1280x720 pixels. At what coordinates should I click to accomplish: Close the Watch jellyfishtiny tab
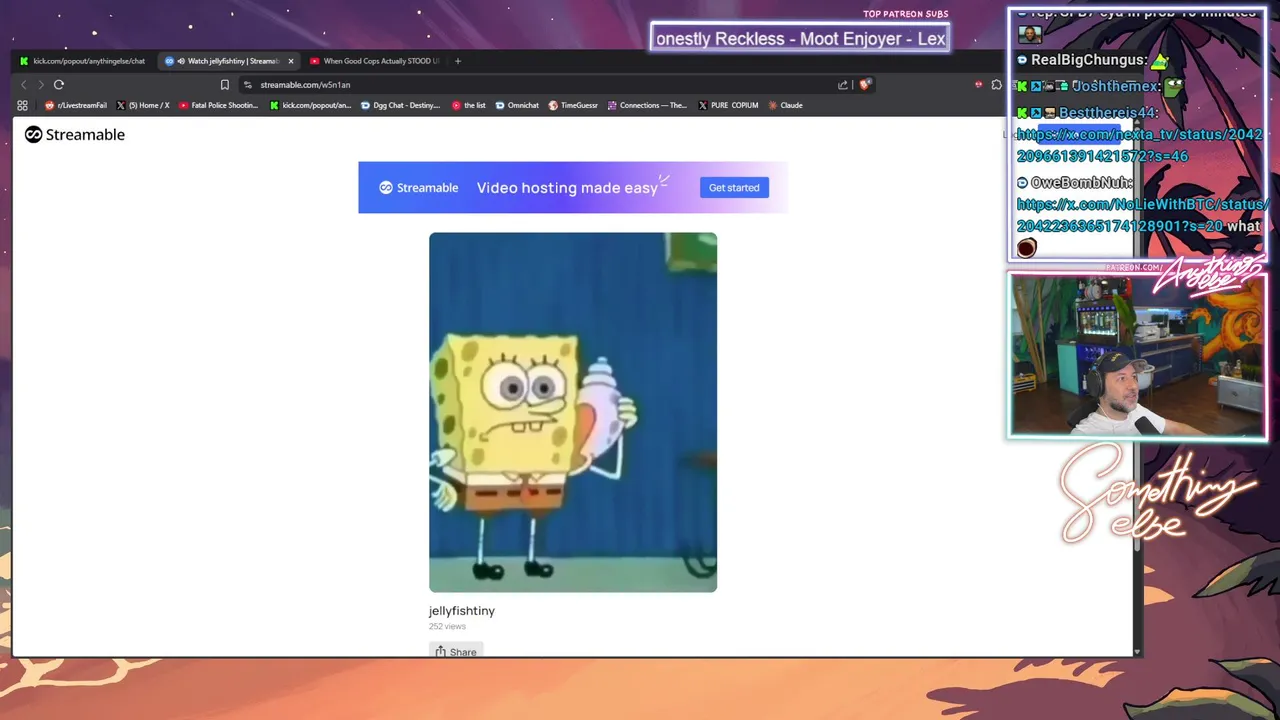click(291, 61)
